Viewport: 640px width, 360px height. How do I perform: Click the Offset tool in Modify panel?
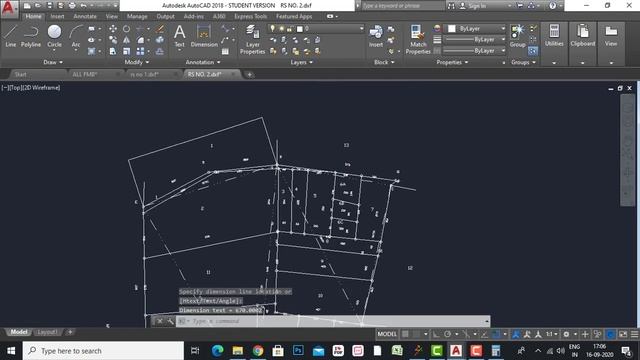(x=160, y=51)
